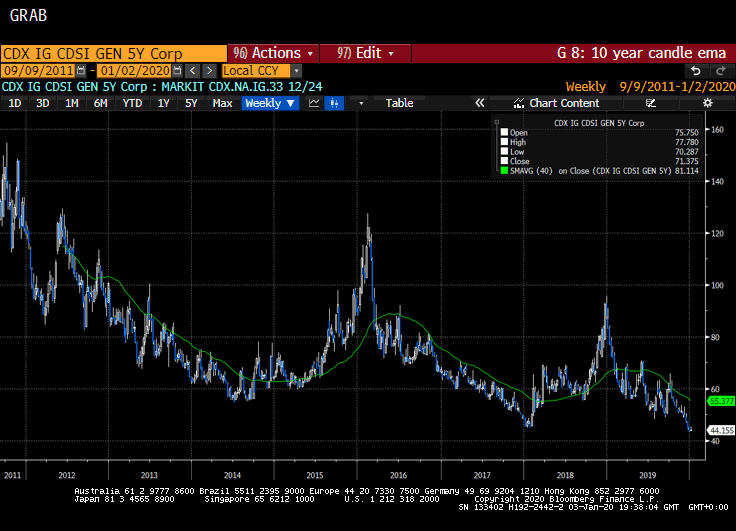The image size is (736, 531).
Task: Open the start date calendar picker icon
Action: (81, 70)
